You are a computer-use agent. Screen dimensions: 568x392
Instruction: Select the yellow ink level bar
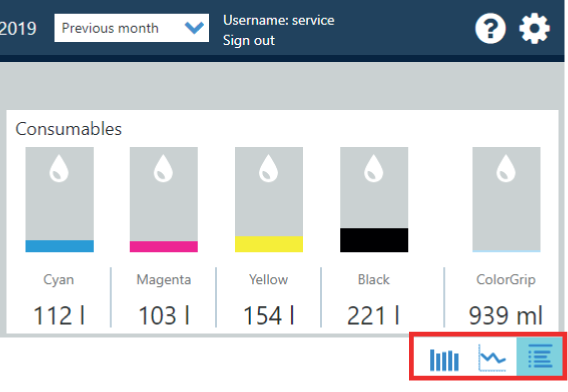(269, 244)
